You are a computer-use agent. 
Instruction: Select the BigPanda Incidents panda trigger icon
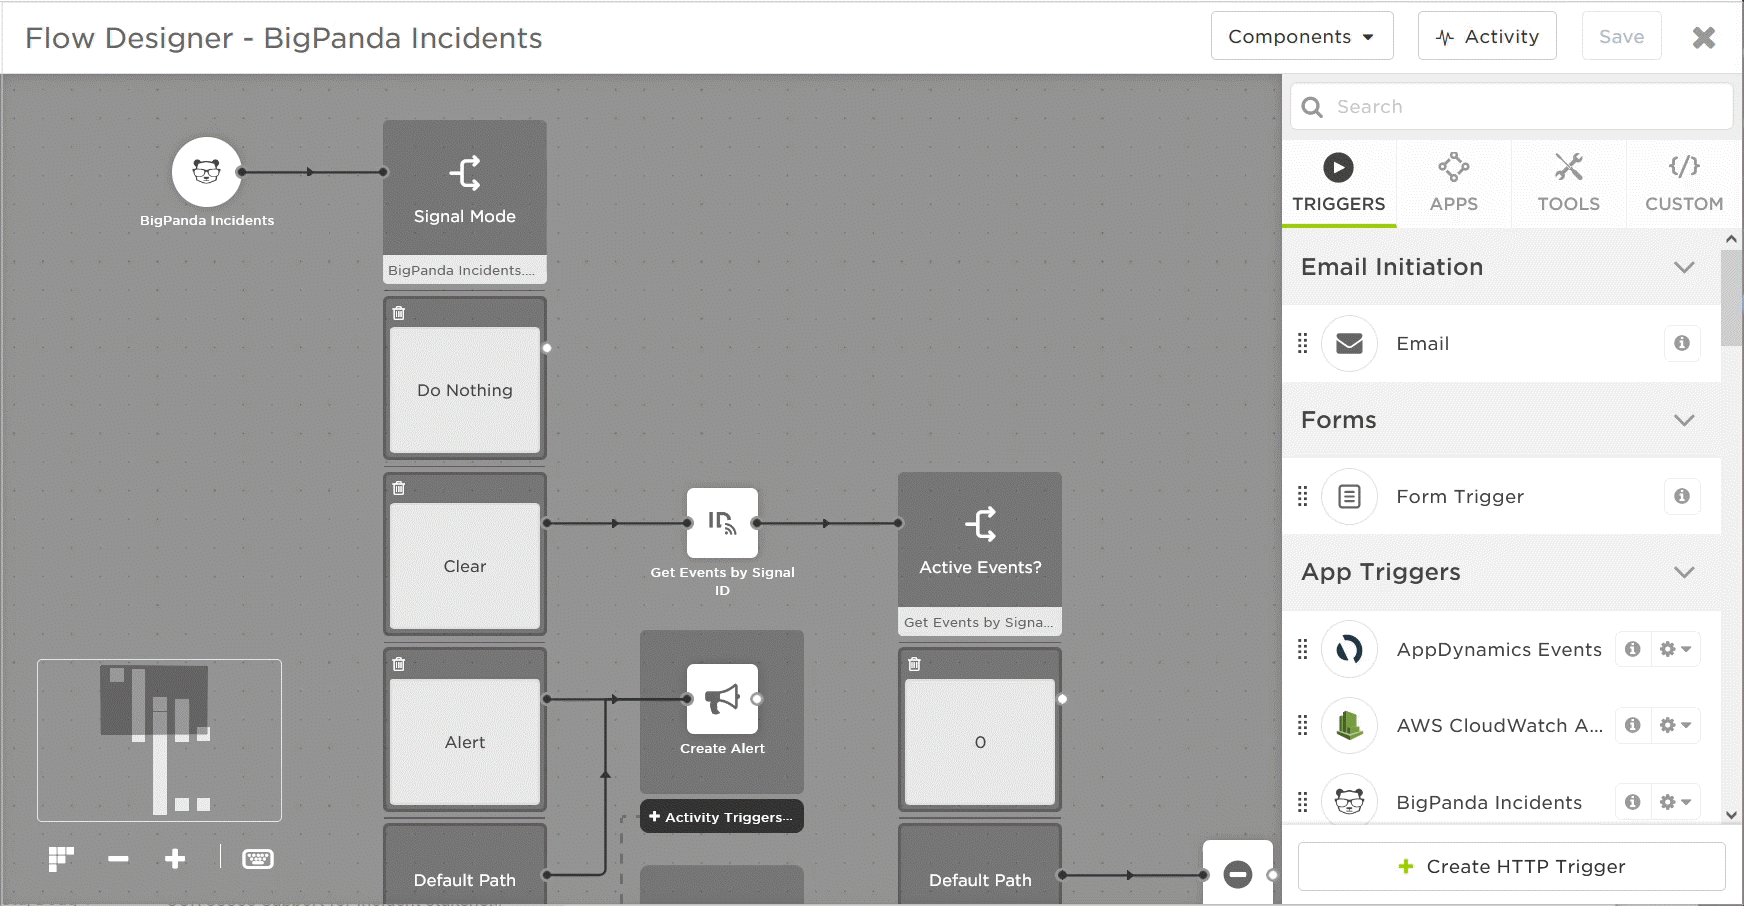click(207, 172)
